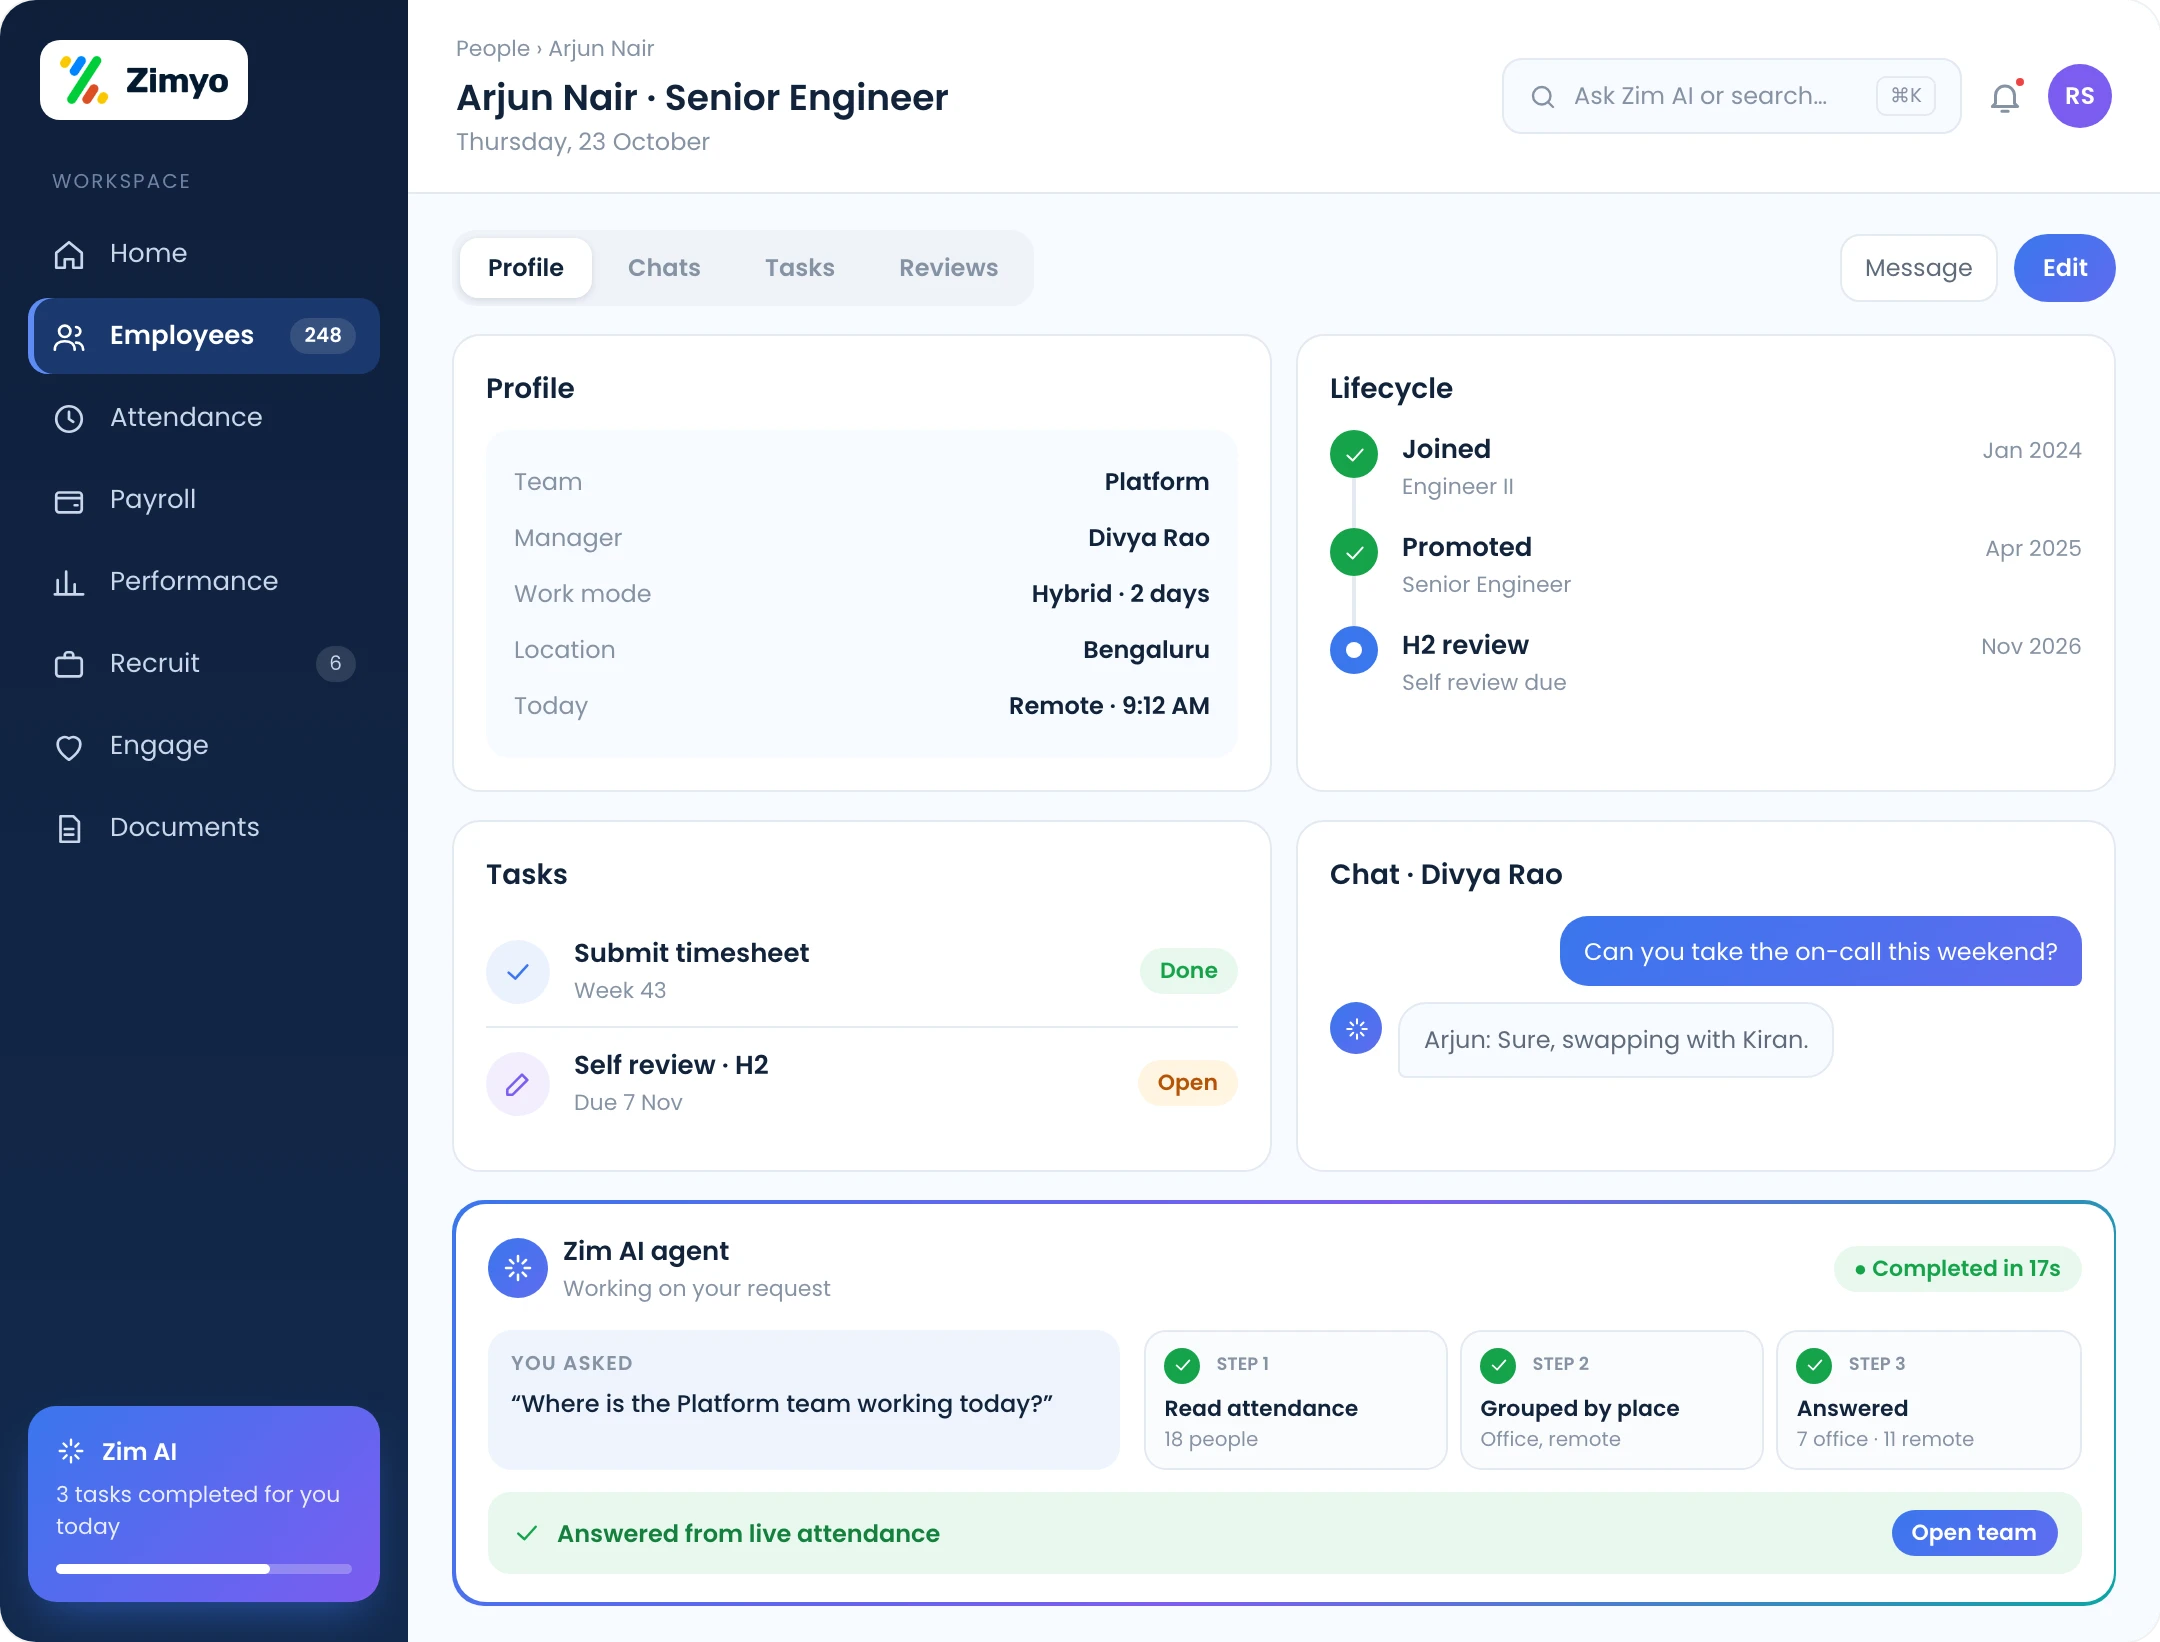Open the Documents file icon
The width and height of the screenshot is (2160, 1642).
click(69, 828)
